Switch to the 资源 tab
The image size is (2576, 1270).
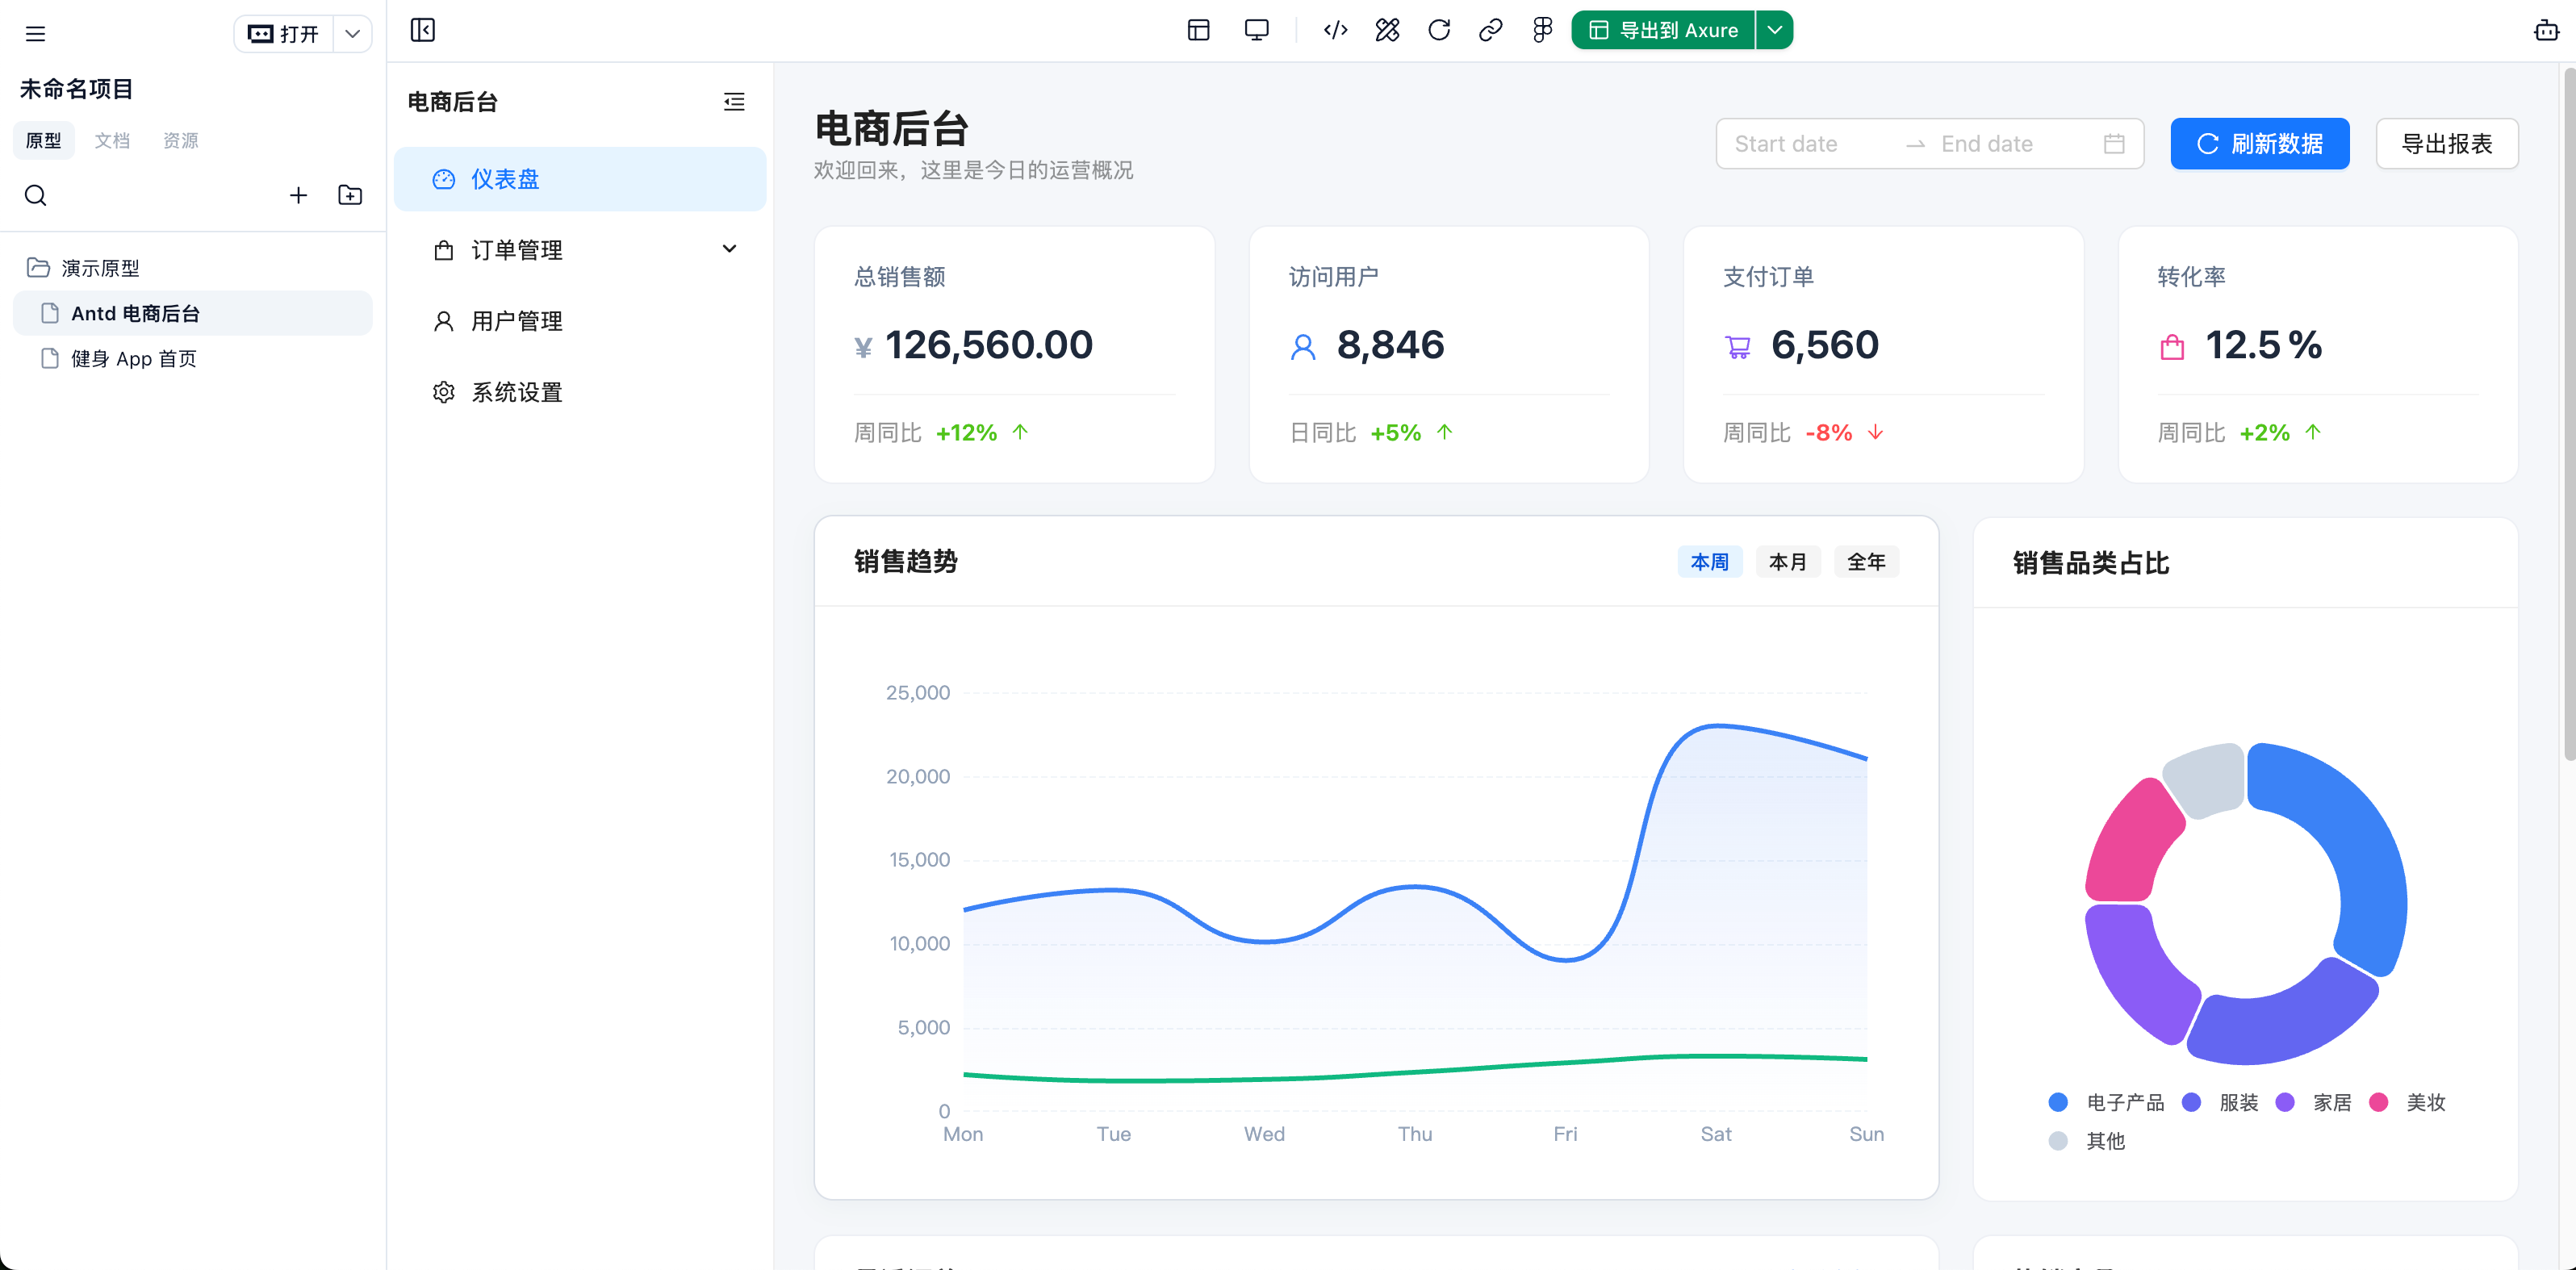(x=180, y=141)
